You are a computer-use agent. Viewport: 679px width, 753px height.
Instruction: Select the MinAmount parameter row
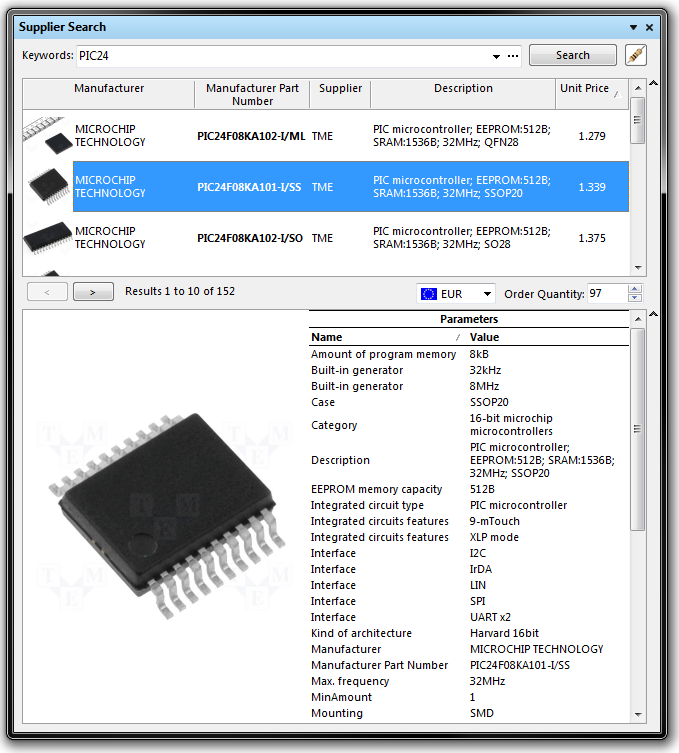pos(469,697)
